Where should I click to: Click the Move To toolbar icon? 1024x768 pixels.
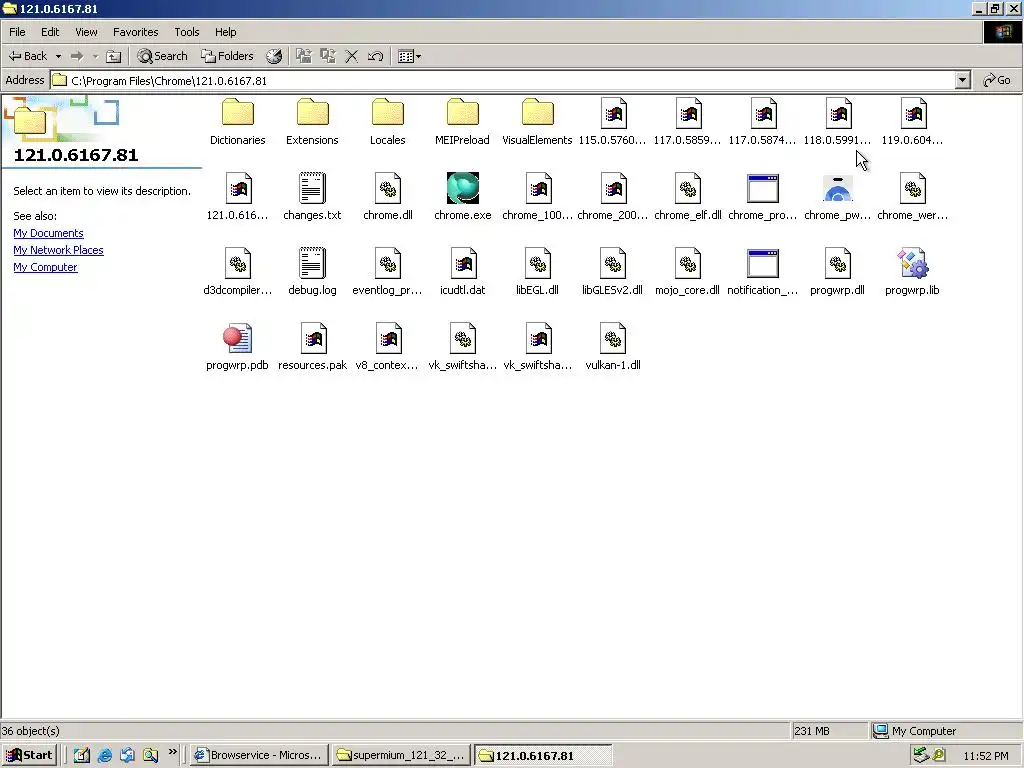[304, 56]
